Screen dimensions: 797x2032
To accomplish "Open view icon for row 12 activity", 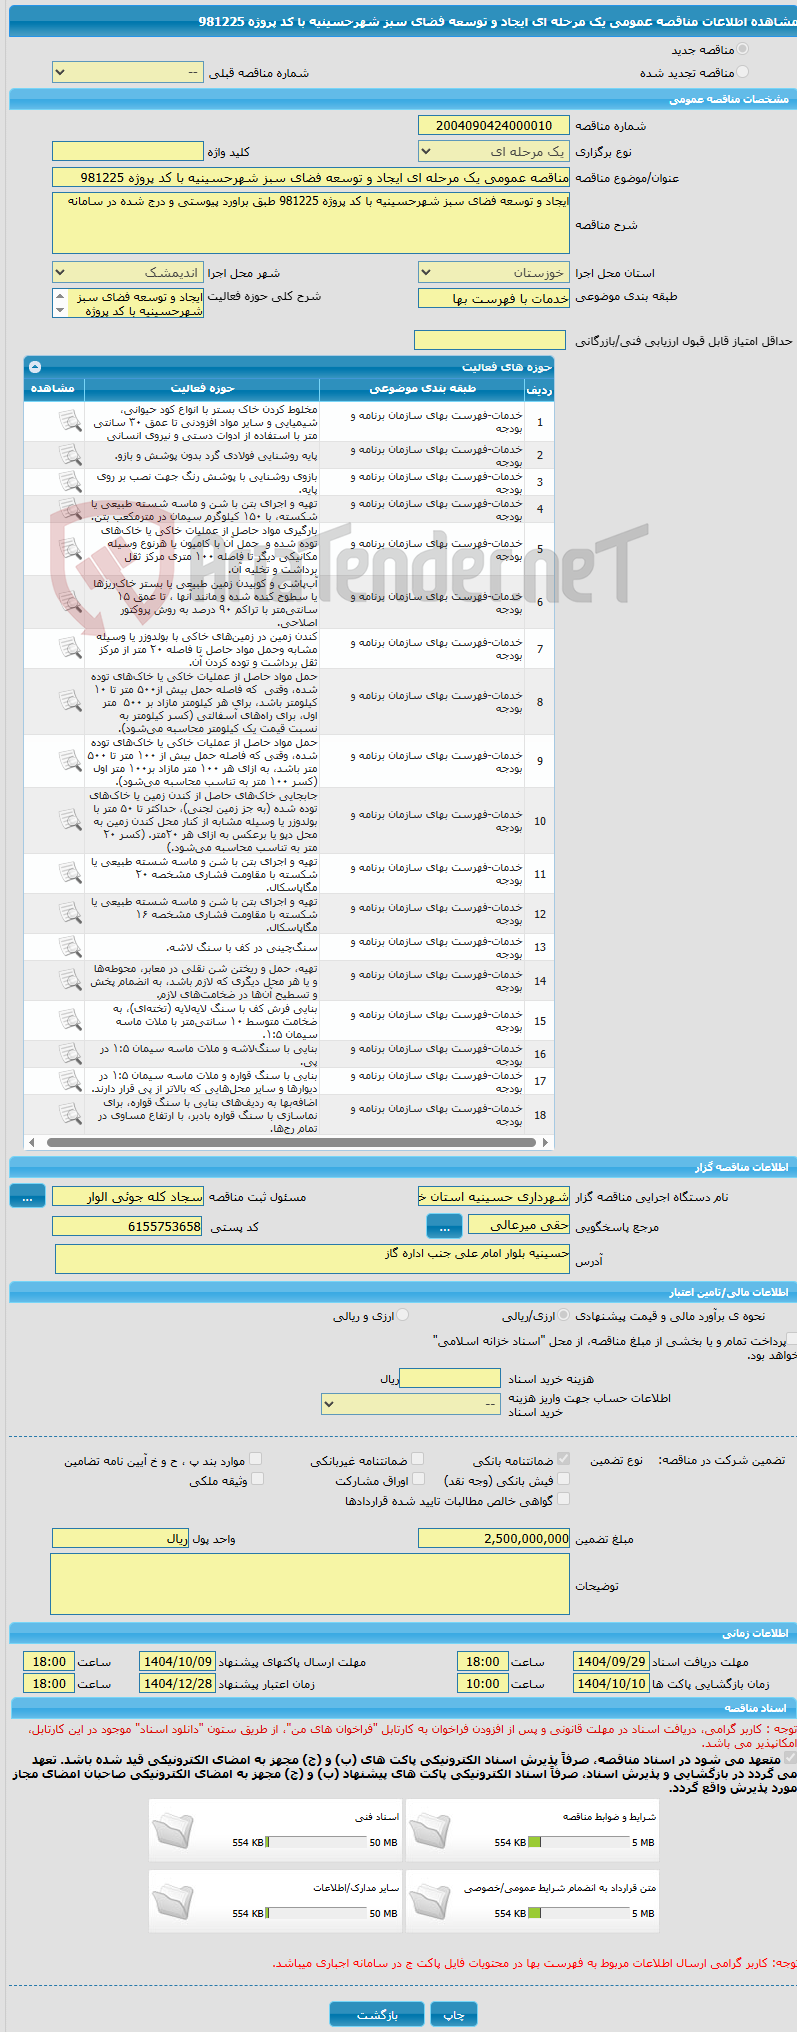I will pyautogui.click(x=69, y=913).
